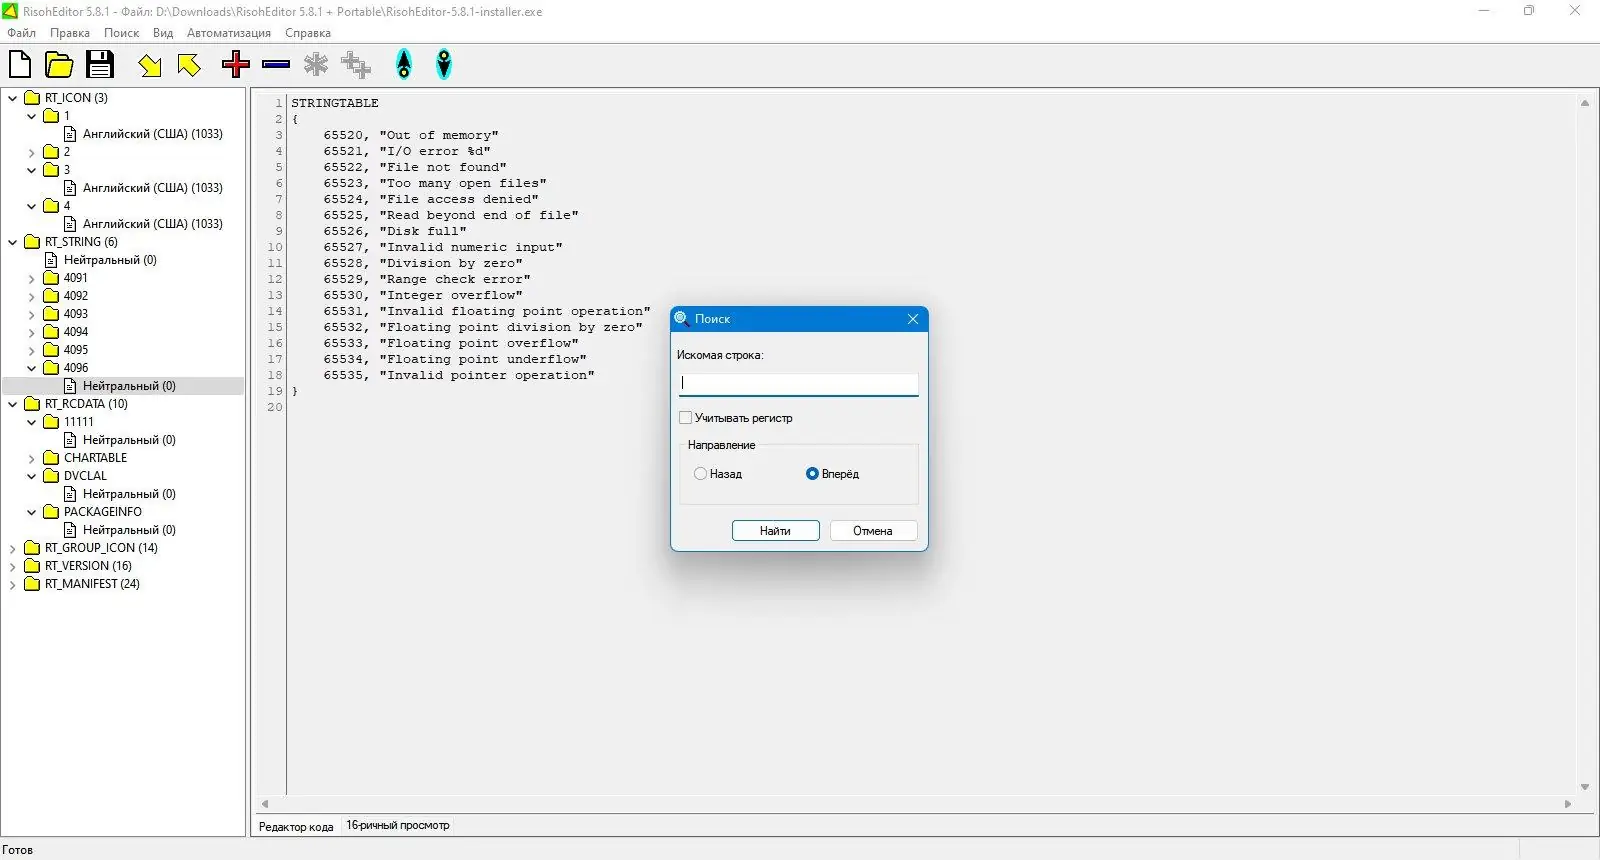Switch to the 16-ричный просмотр tab
Viewport: 1600px width, 860px height.
click(x=398, y=826)
